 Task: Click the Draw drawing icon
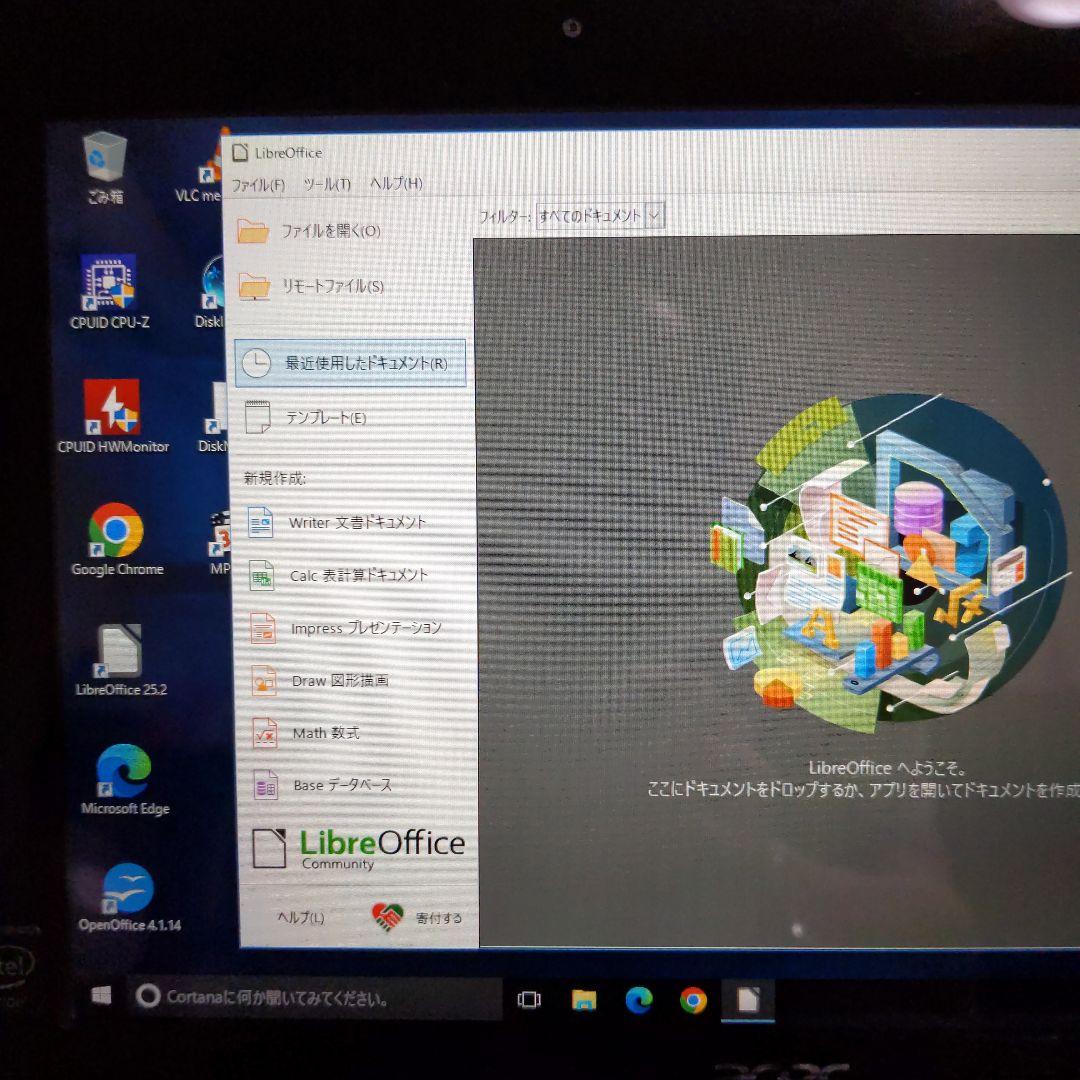coord(264,681)
